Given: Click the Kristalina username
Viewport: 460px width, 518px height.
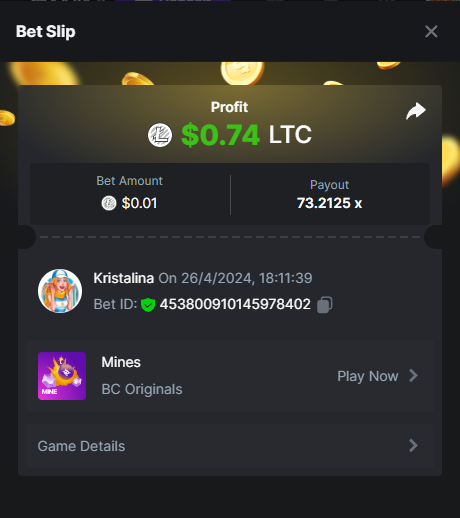Looking at the screenshot, I should [x=124, y=278].
